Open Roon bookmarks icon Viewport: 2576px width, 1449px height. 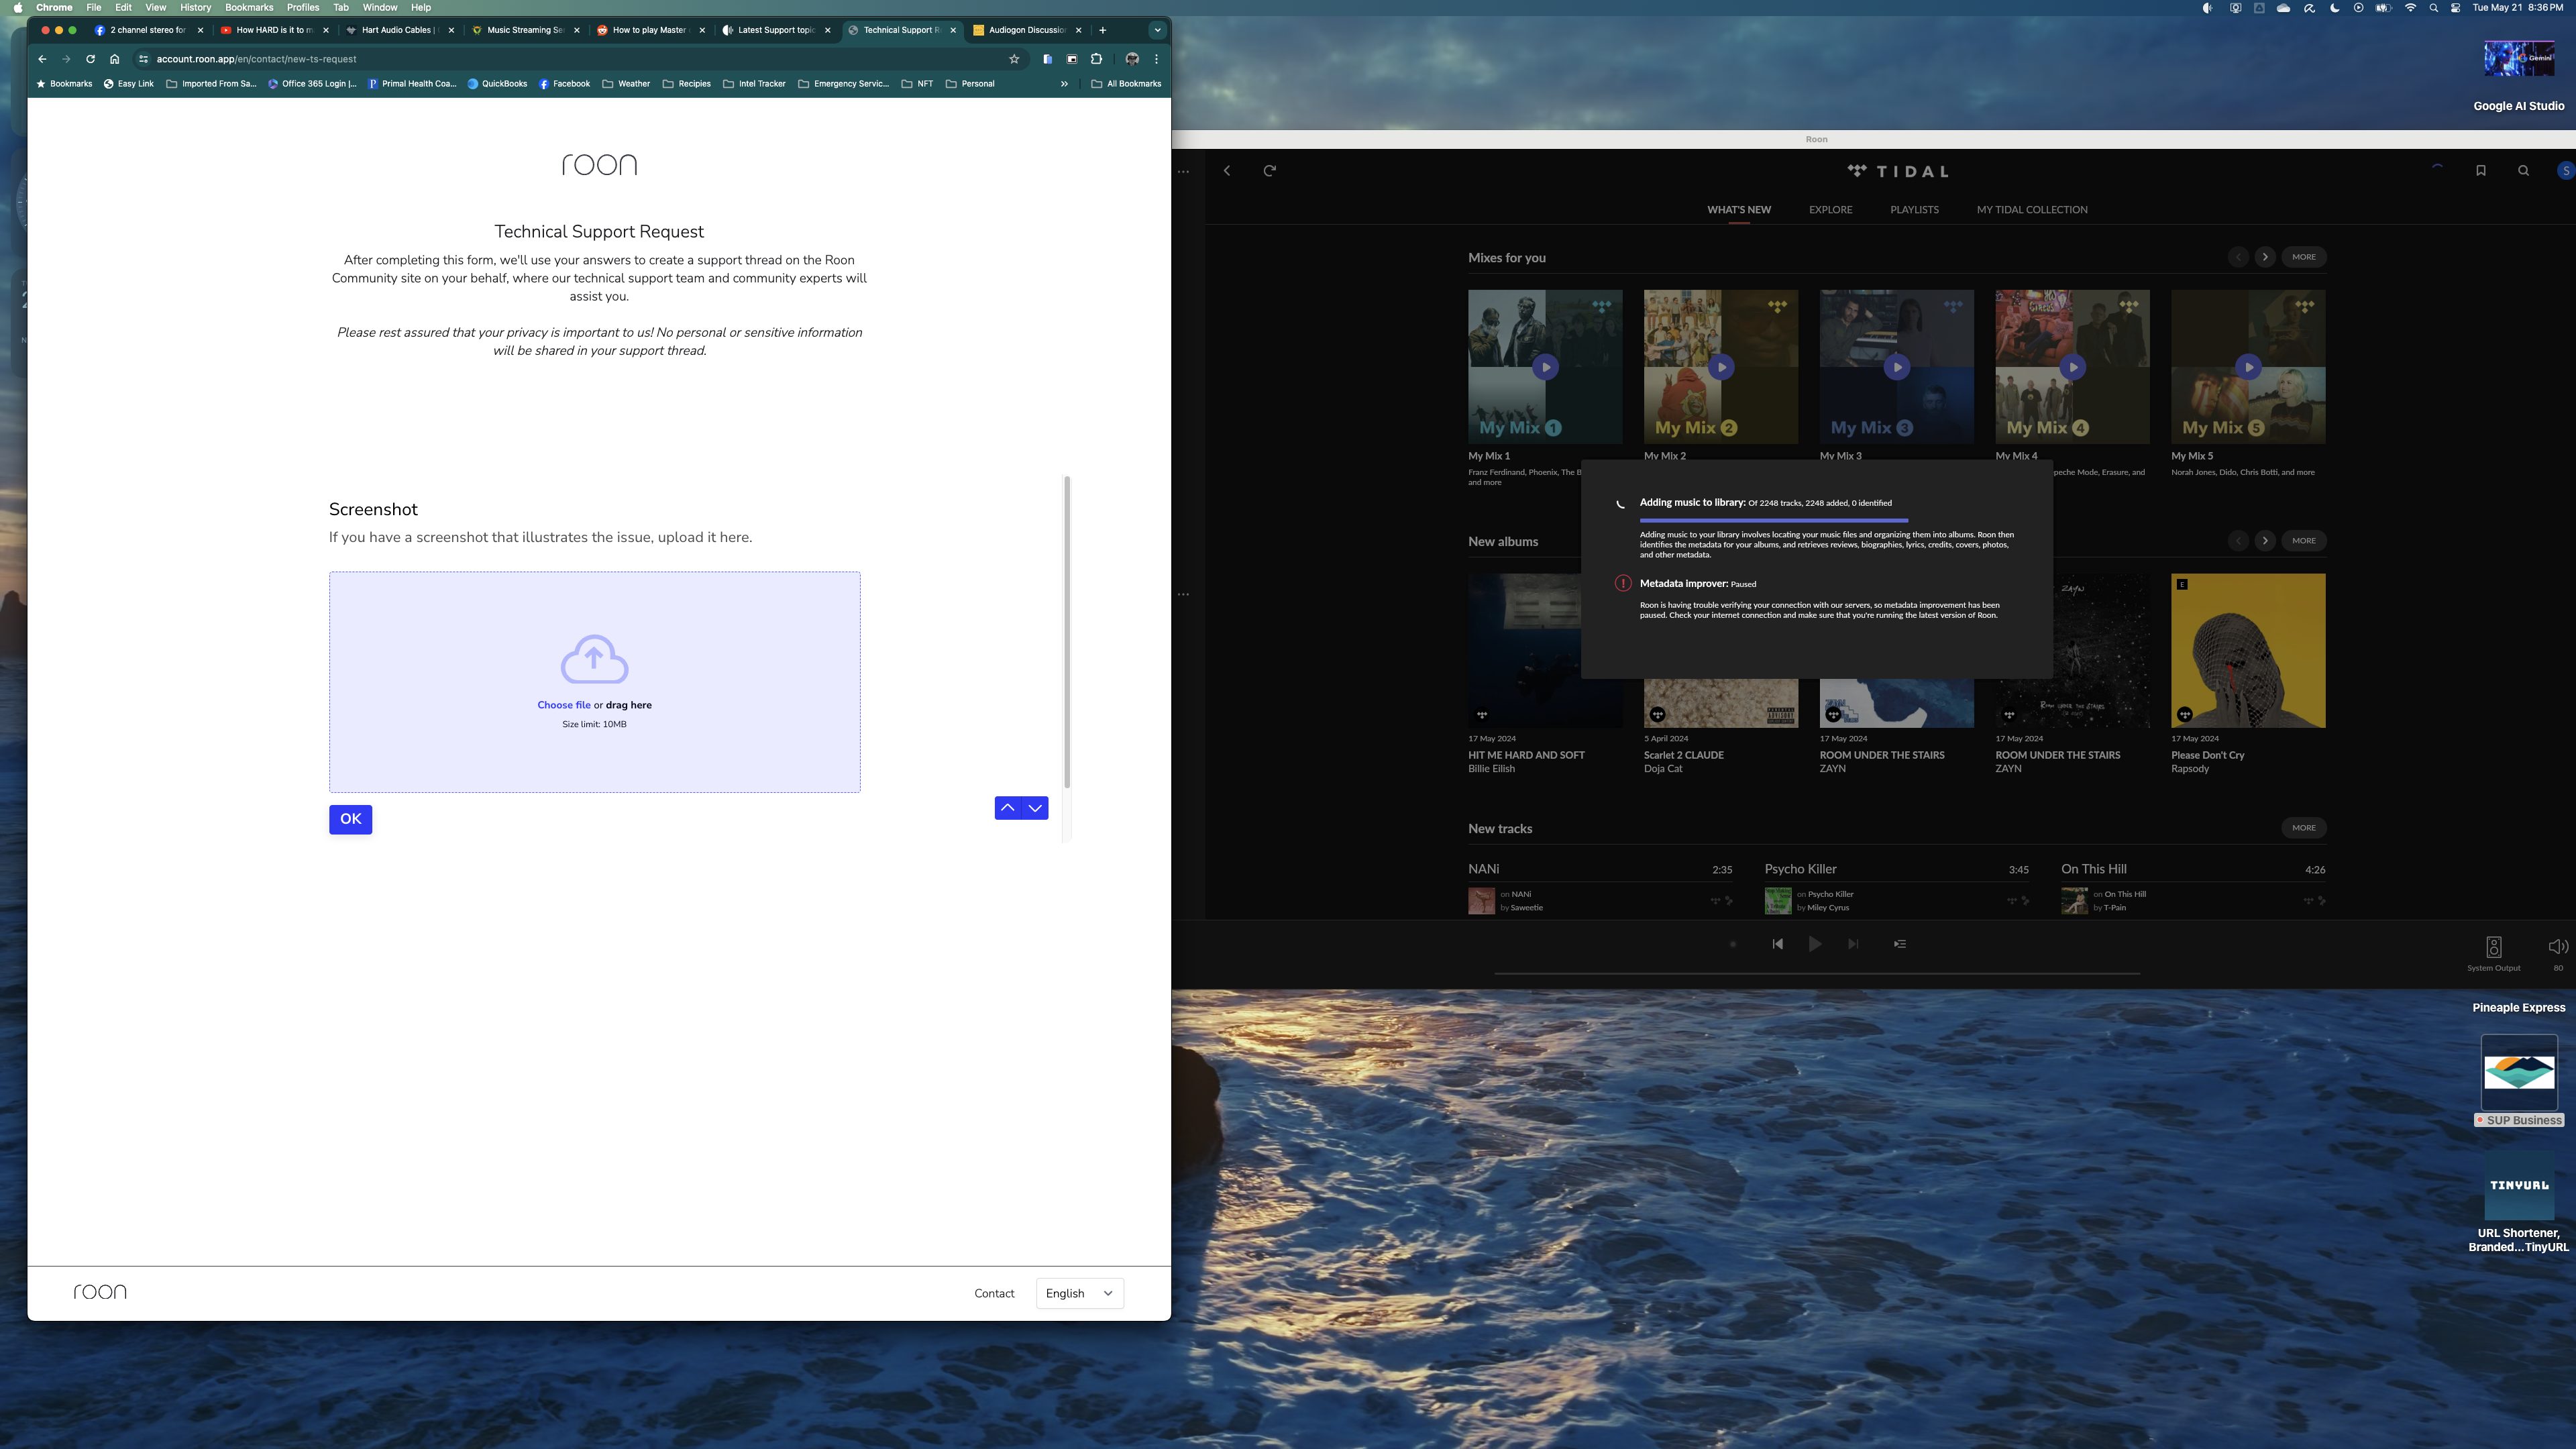2481,171
